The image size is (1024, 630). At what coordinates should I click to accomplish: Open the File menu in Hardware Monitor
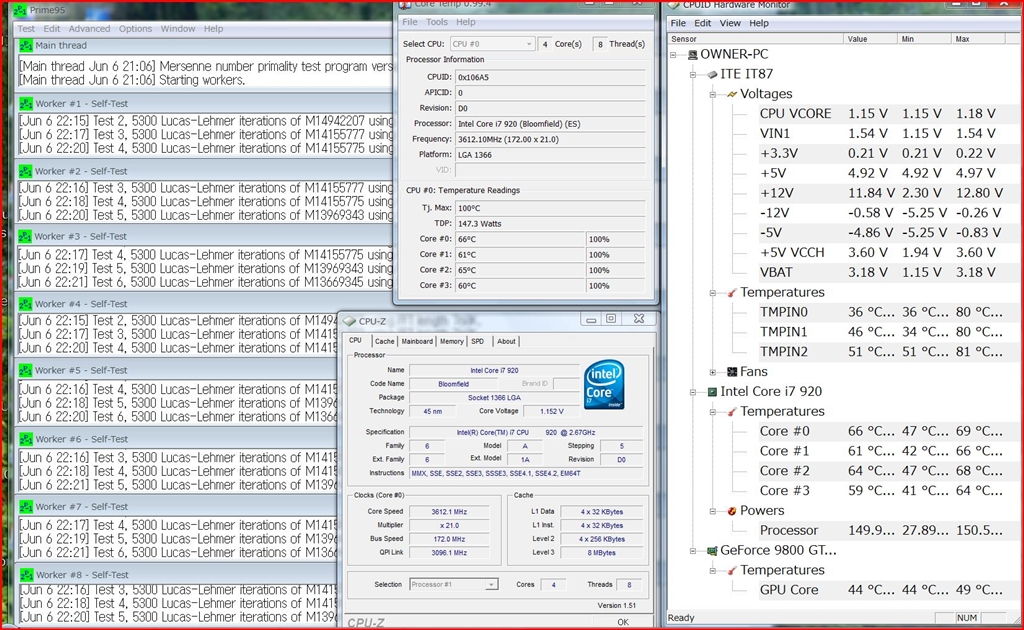[x=679, y=23]
